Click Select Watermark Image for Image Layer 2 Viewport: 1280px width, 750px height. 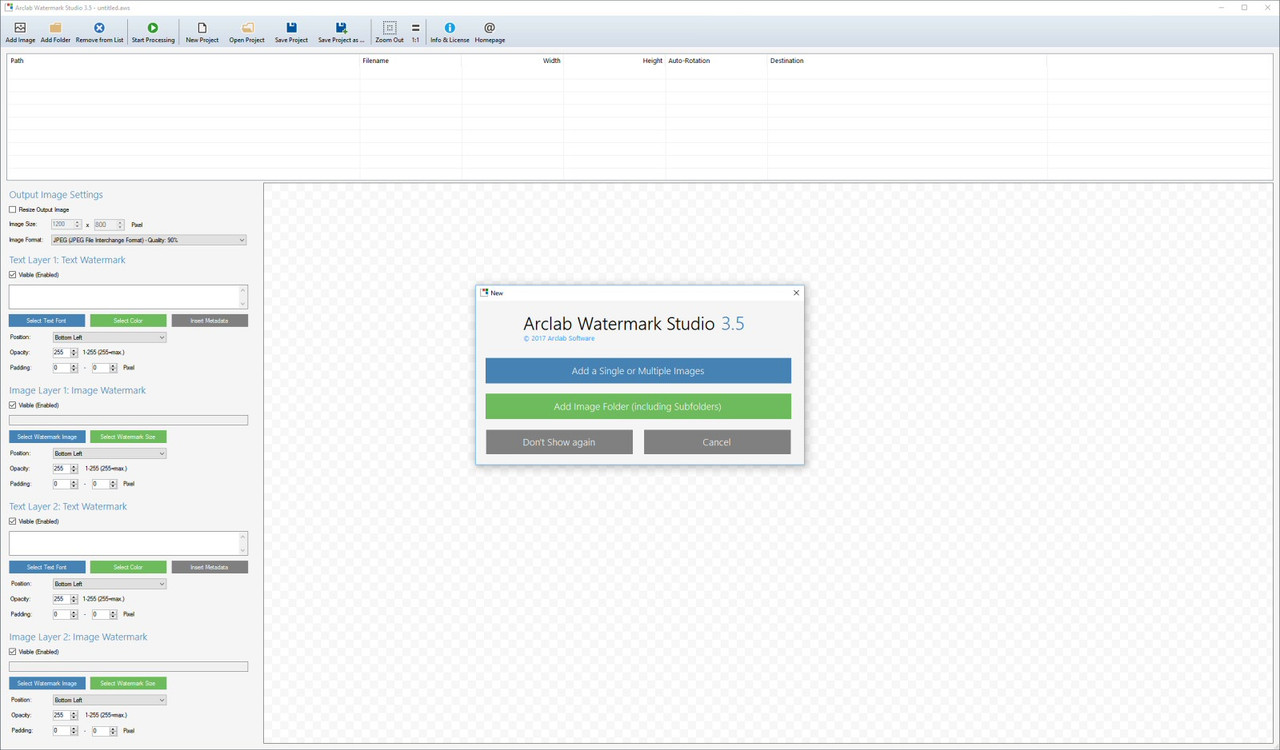pyautogui.click(x=47, y=683)
